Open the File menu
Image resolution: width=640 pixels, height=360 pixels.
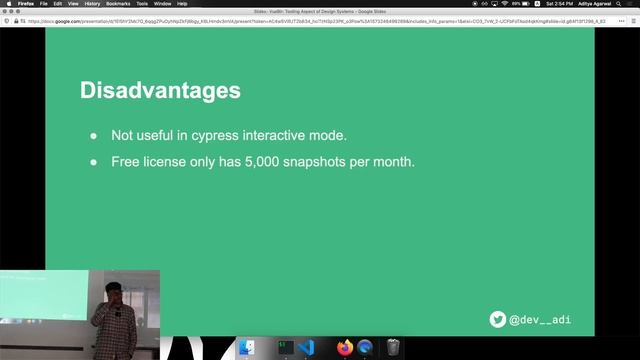click(x=44, y=4)
